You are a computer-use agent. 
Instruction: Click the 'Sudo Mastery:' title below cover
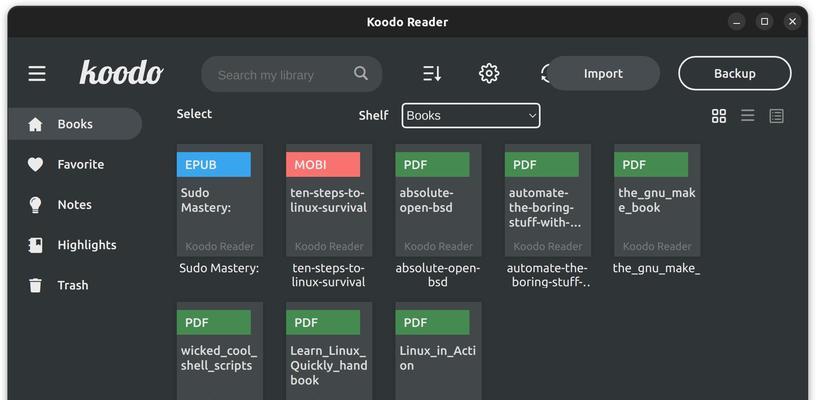tap(219, 268)
